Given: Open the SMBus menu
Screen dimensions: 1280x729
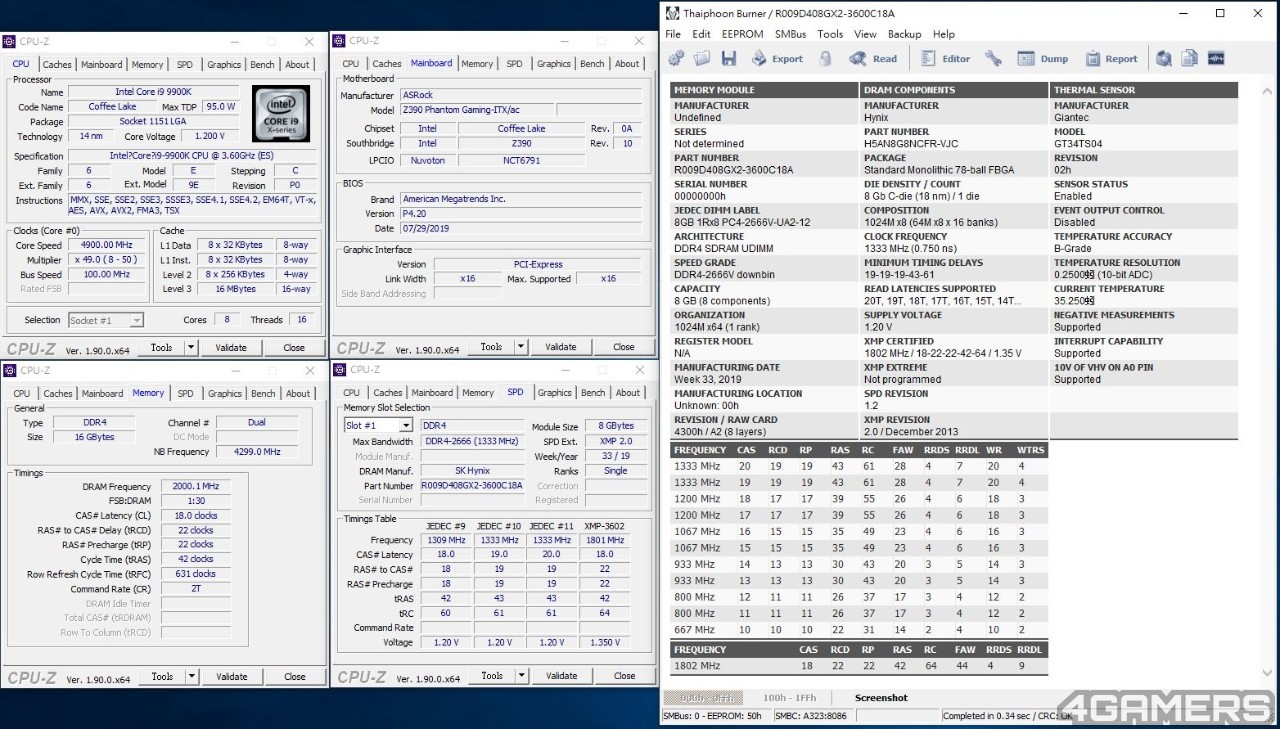Looking at the screenshot, I should [x=791, y=34].
